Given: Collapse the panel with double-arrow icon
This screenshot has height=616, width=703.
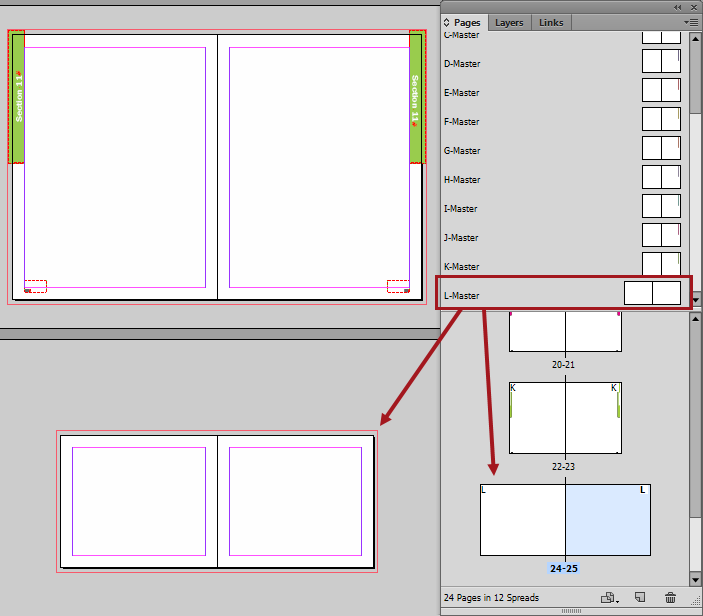Looking at the screenshot, I should (x=677, y=7).
